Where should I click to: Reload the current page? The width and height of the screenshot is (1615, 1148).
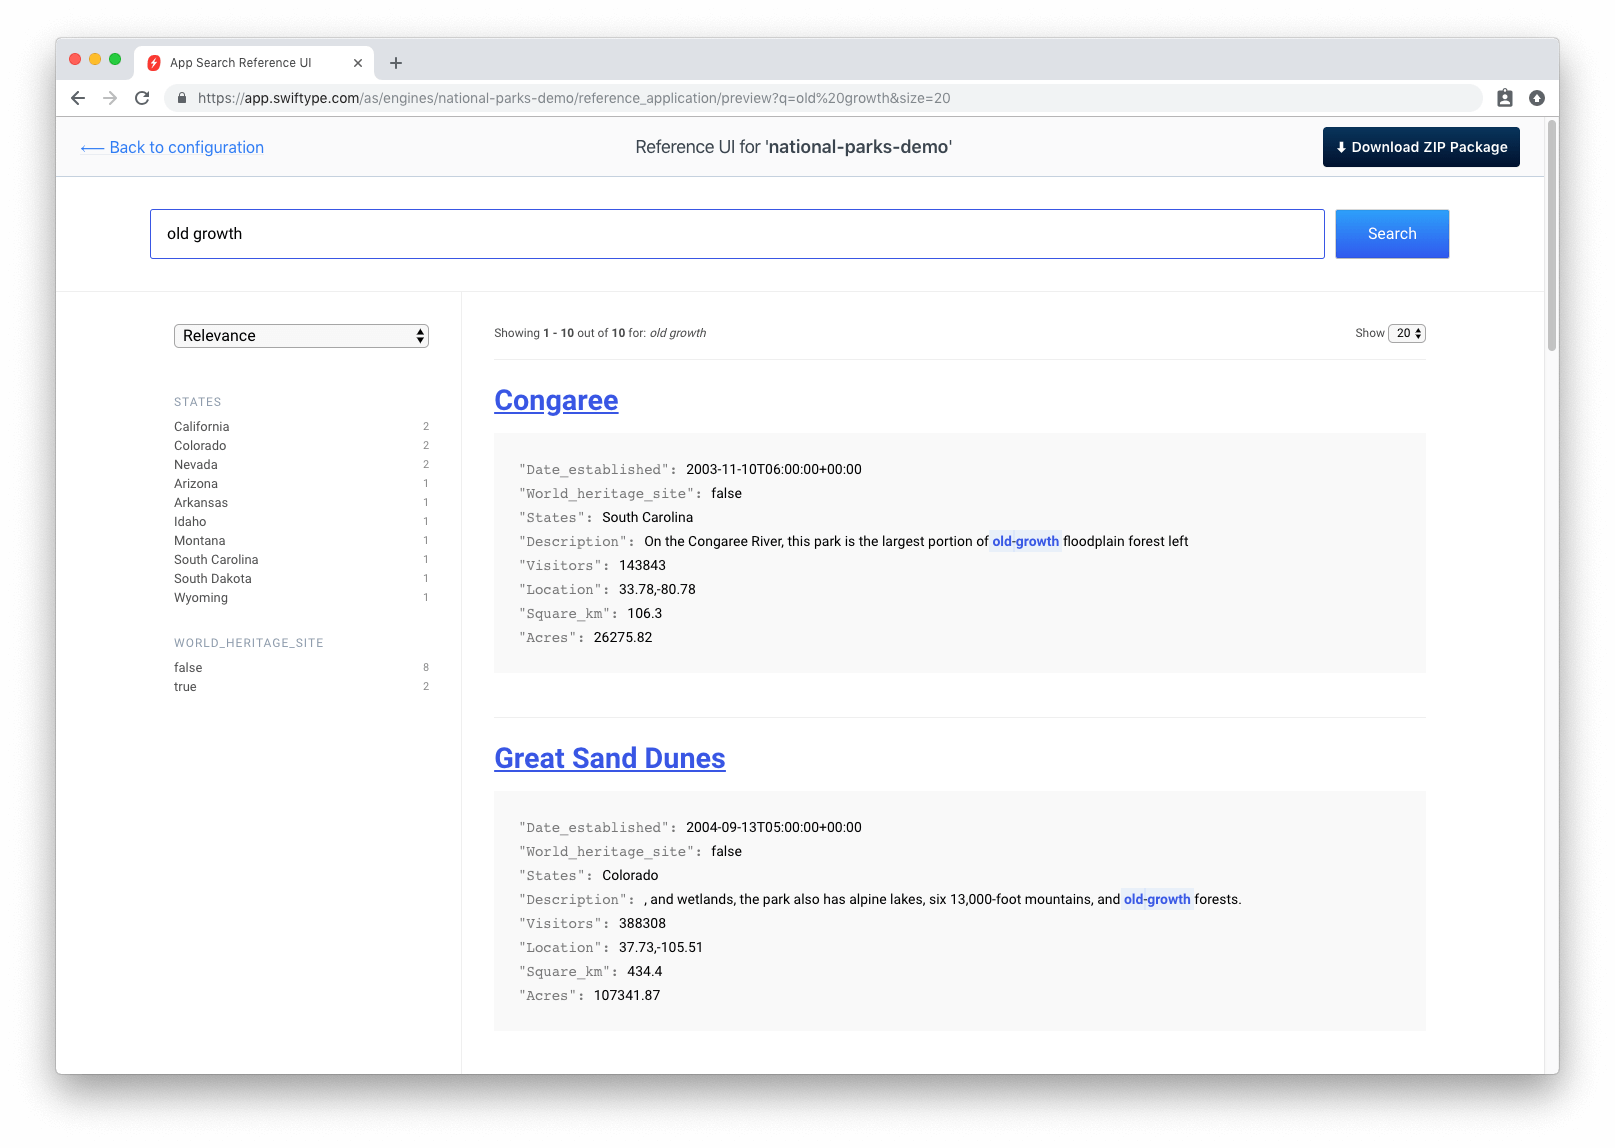[142, 98]
